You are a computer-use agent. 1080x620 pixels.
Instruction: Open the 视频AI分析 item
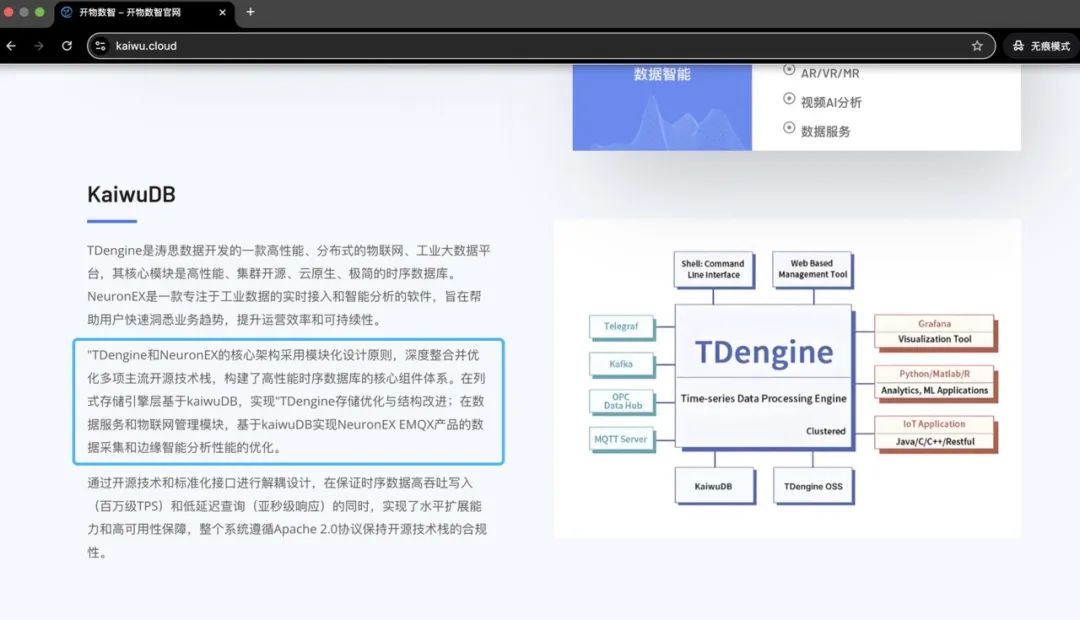tap(831, 103)
